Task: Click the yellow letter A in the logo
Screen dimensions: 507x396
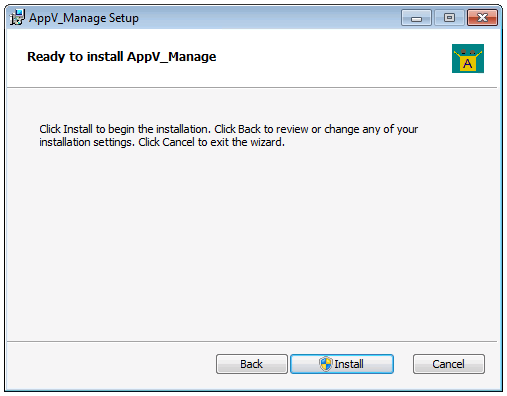Action: [x=468, y=63]
